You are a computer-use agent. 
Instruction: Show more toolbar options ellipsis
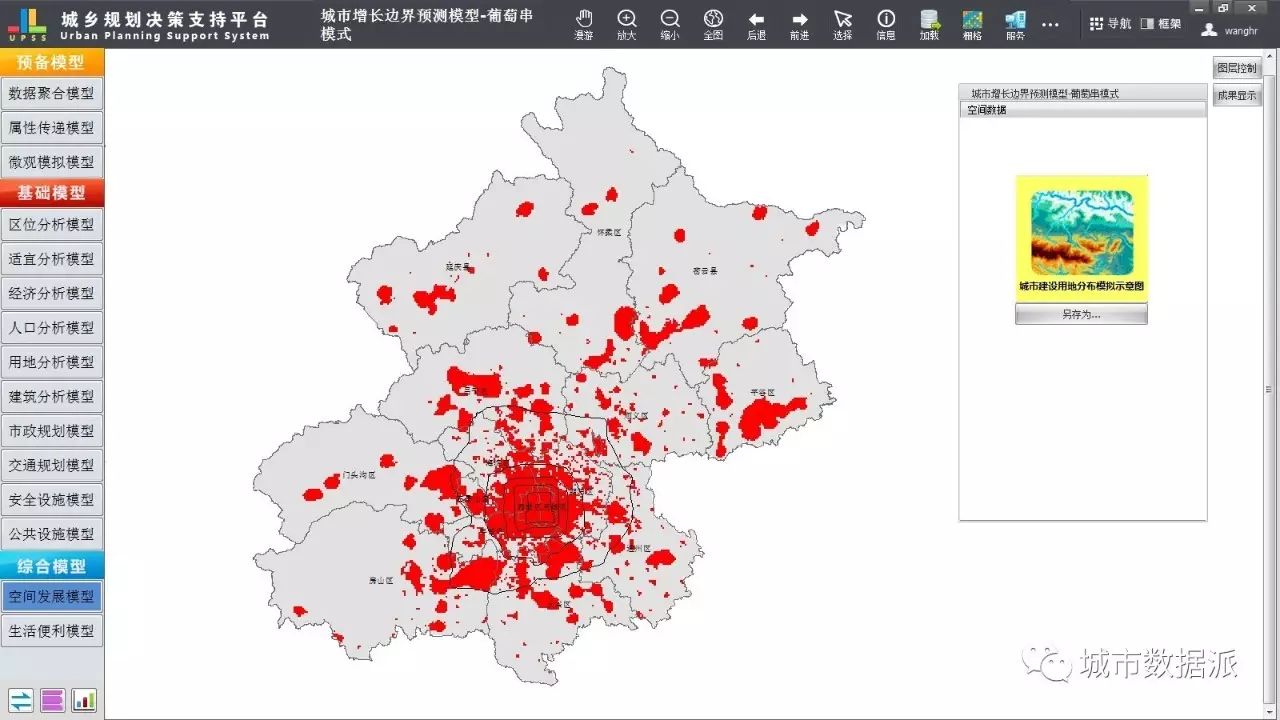point(1050,25)
